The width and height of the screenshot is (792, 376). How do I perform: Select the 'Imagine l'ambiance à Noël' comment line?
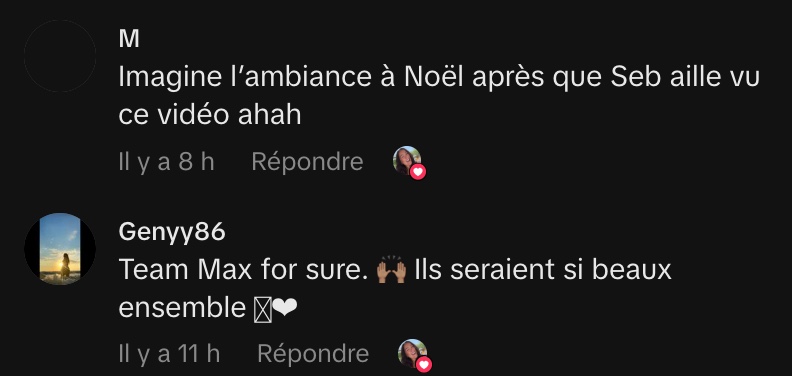click(439, 77)
